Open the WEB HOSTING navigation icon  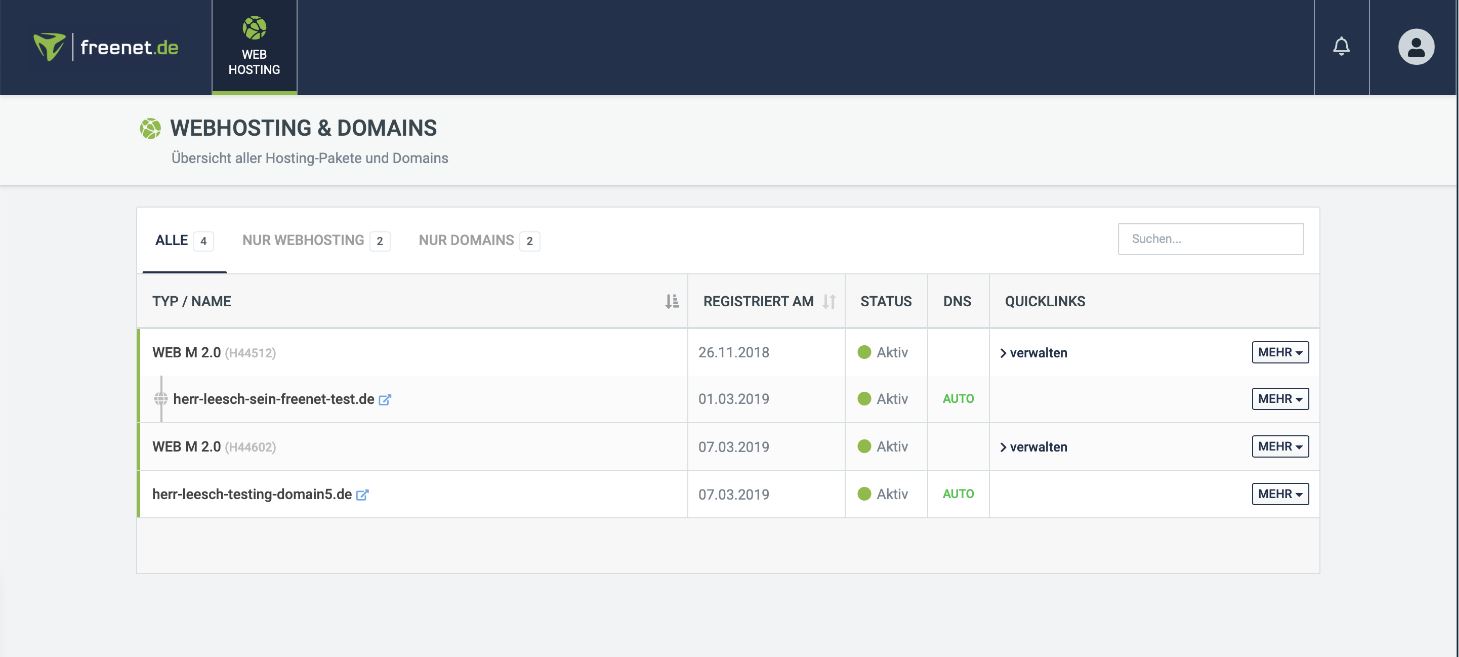[x=254, y=45]
